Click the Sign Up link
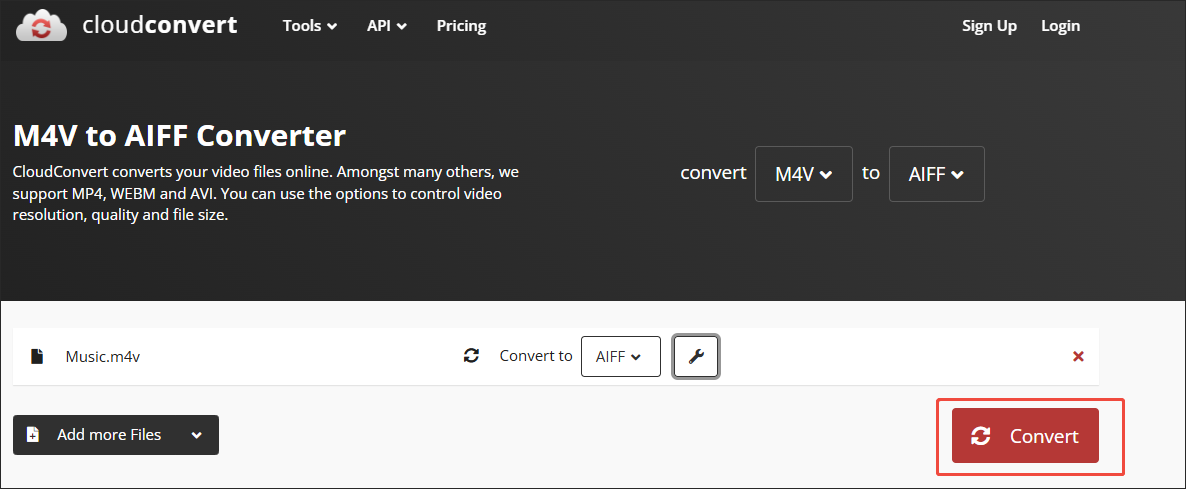This screenshot has width=1186, height=489. coord(989,26)
